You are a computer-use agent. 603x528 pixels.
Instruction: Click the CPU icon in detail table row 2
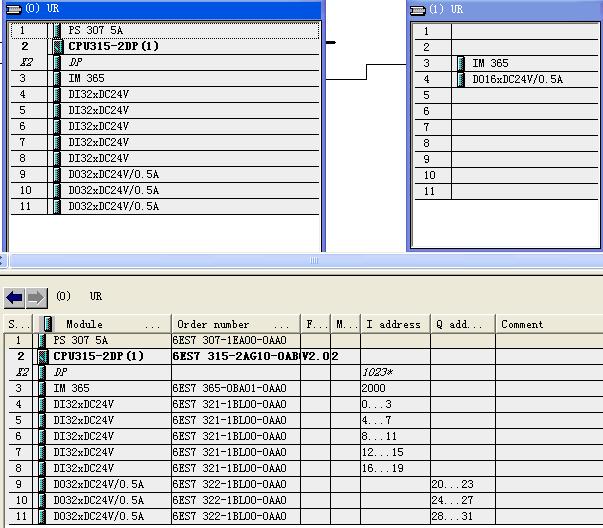point(43,356)
